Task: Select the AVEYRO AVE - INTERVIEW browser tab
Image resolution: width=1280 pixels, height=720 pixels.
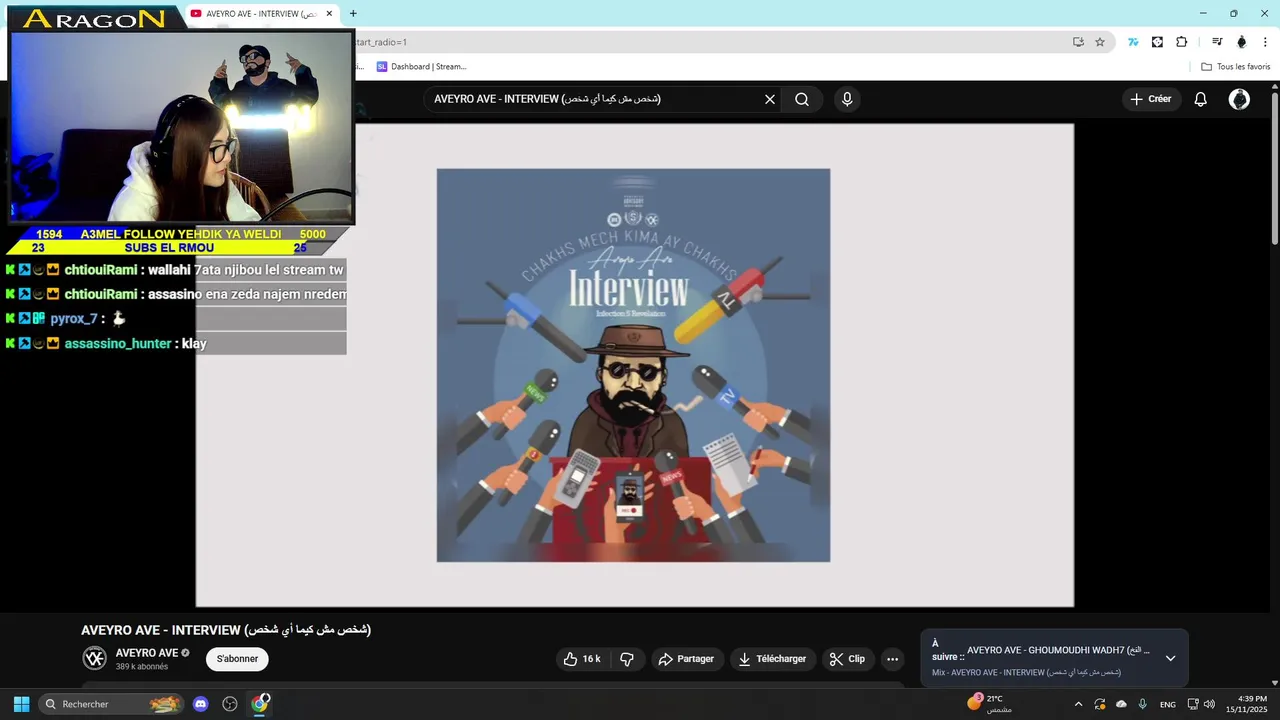Action: [258, 14]
